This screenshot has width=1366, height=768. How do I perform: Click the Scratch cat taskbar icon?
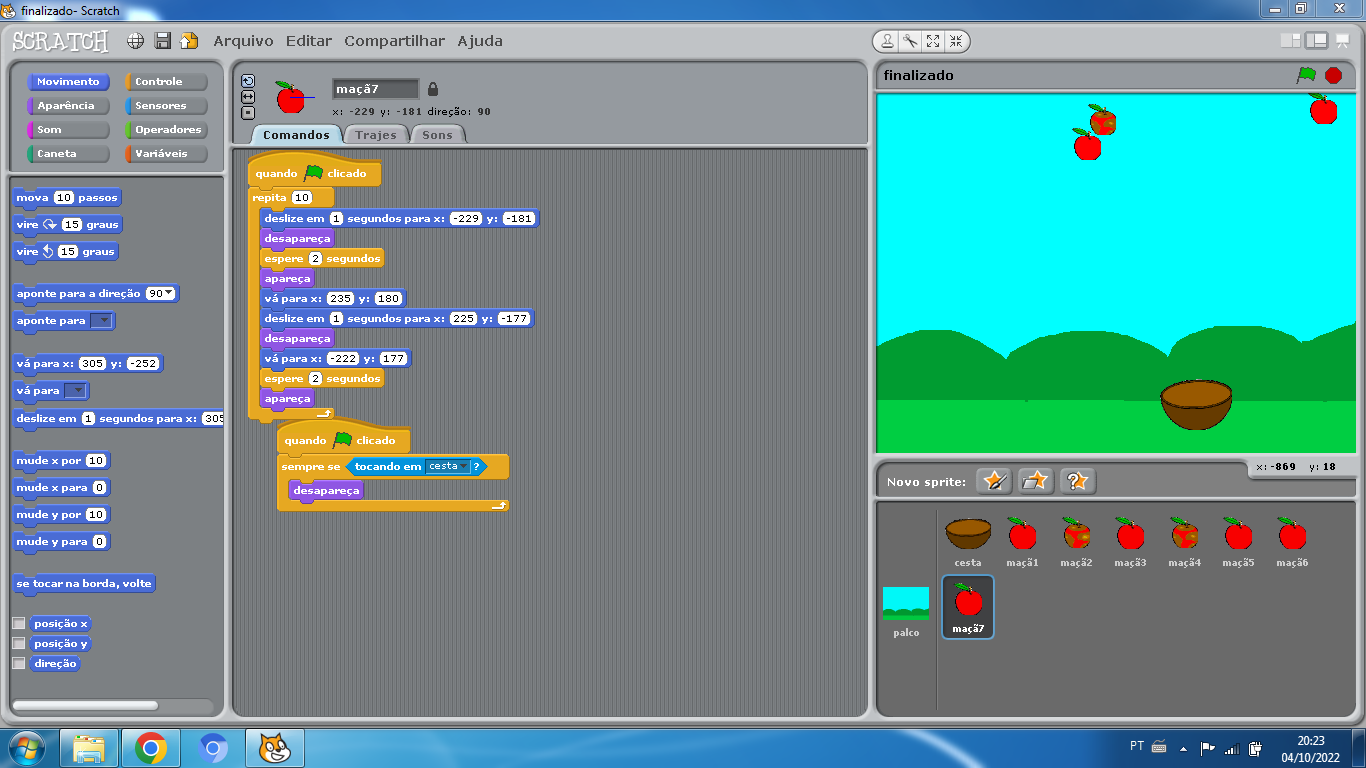pos(275,748)
